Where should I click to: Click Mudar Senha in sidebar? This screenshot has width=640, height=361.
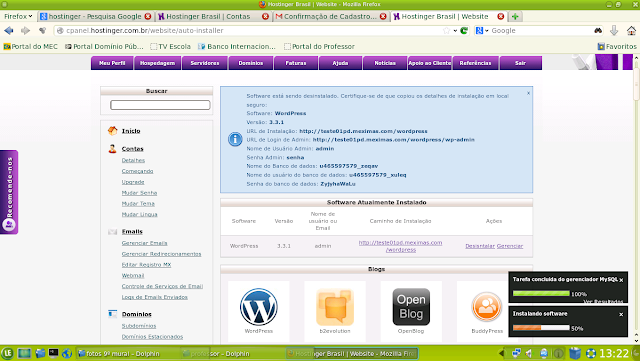(x=139, y=193)
